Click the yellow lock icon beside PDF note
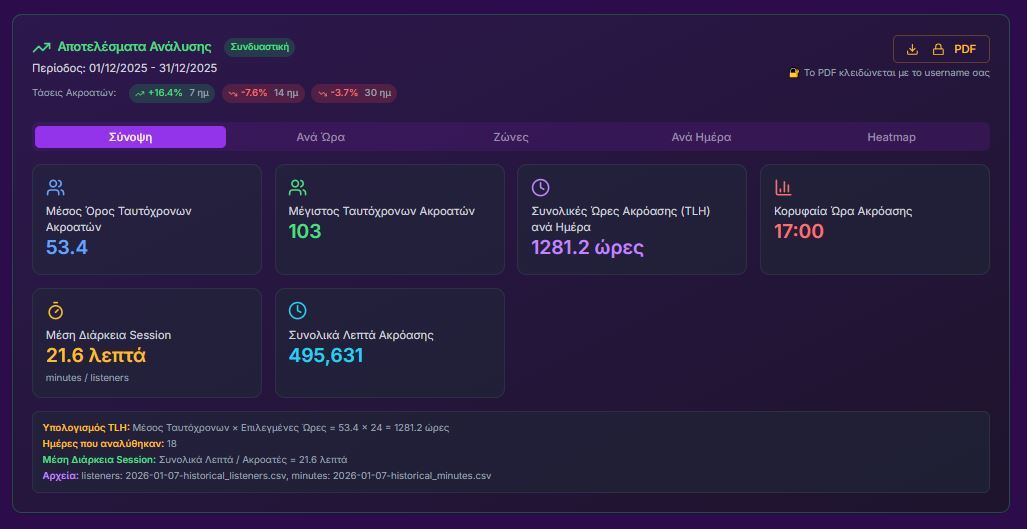 click(x=794, y=73)
